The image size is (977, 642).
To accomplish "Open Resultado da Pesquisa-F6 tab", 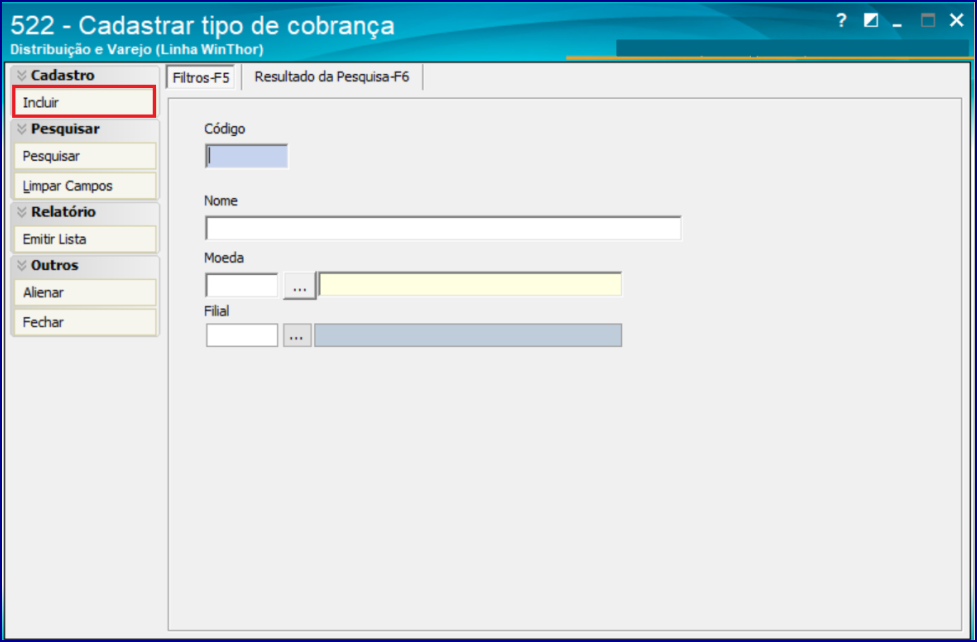I will click(x=331, y=77).
